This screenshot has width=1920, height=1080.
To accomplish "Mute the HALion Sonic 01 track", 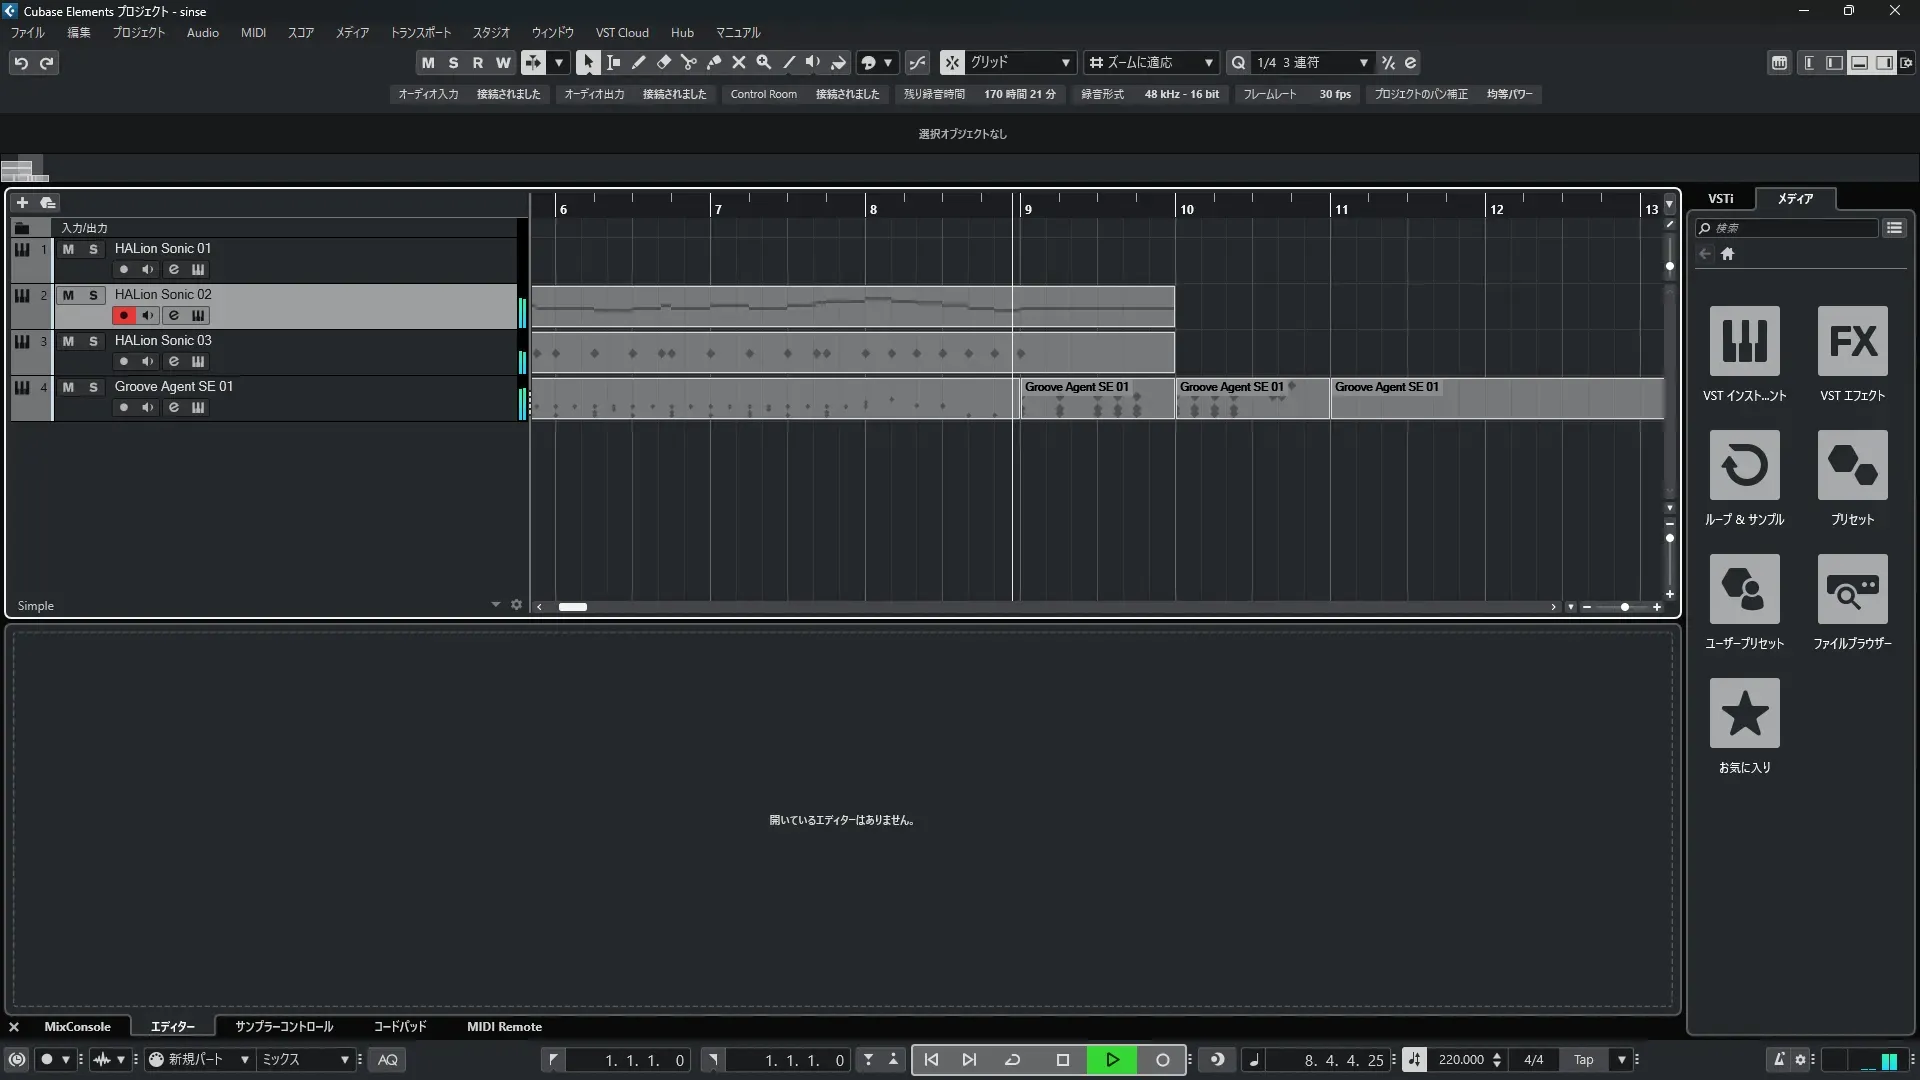I will pyautogui.click(x=68, y=249).
